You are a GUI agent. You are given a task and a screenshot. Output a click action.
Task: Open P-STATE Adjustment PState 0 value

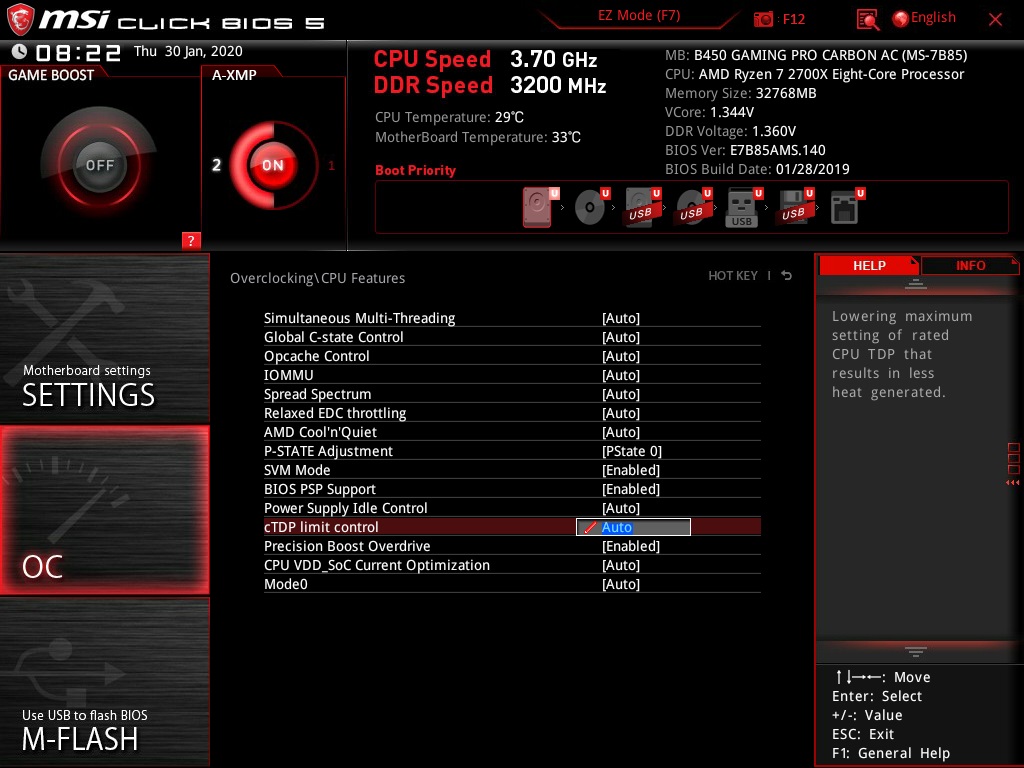[x=632, y=451]
